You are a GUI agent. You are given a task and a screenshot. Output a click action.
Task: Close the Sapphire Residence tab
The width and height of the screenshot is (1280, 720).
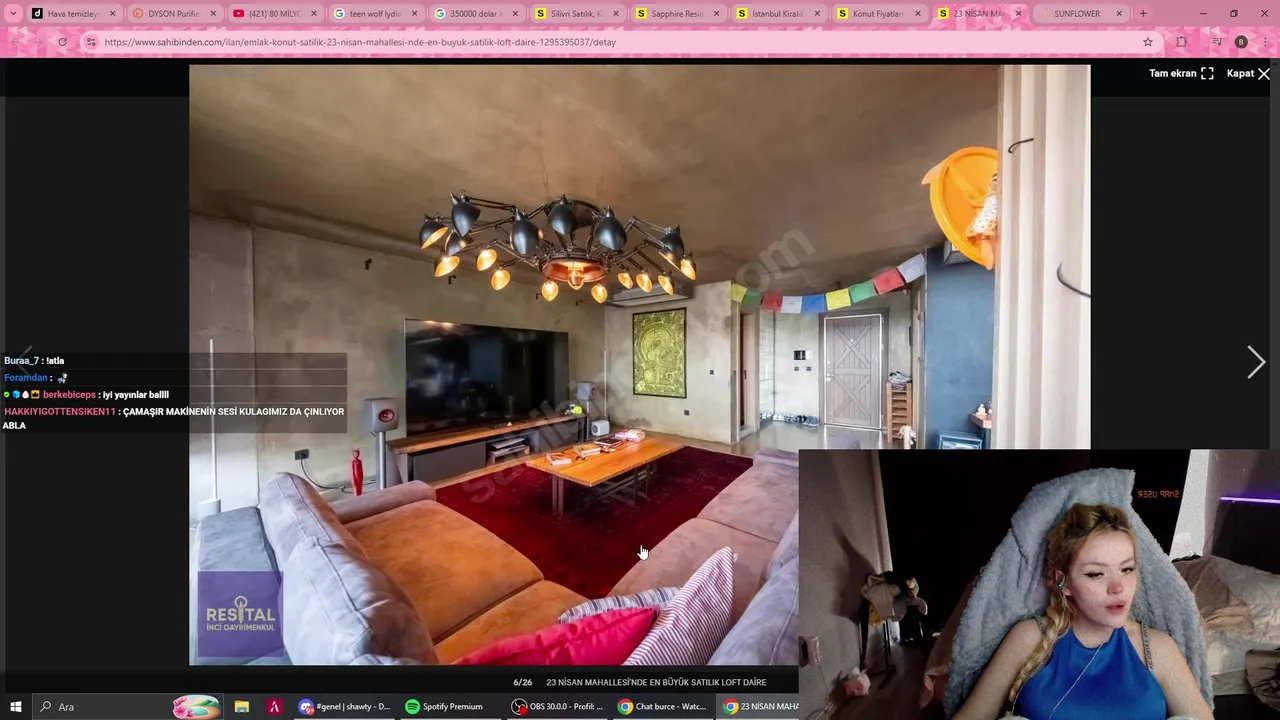(x=716, y=14)
